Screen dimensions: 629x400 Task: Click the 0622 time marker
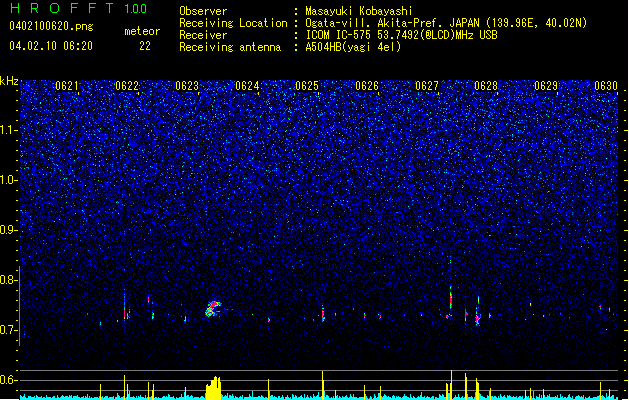pyautogui.click(x=127, y=86)
